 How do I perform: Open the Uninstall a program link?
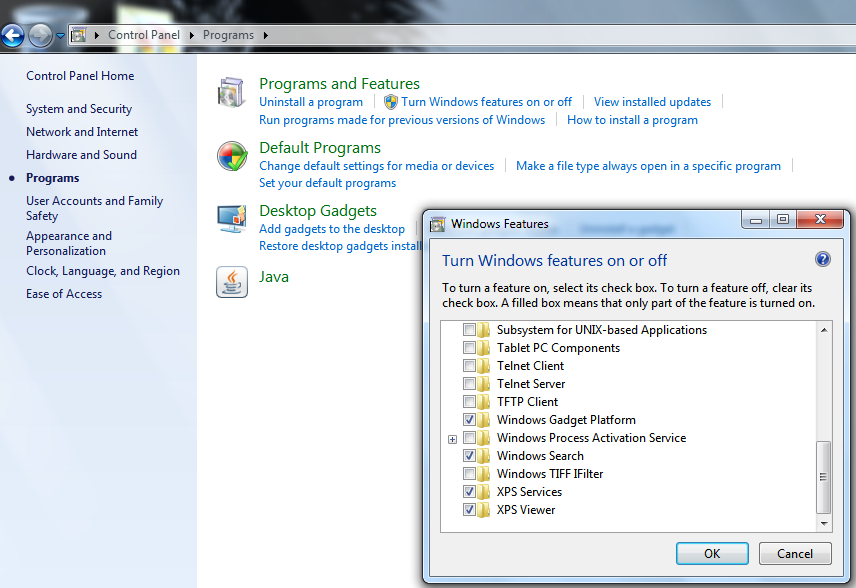(x=311, y=102)
